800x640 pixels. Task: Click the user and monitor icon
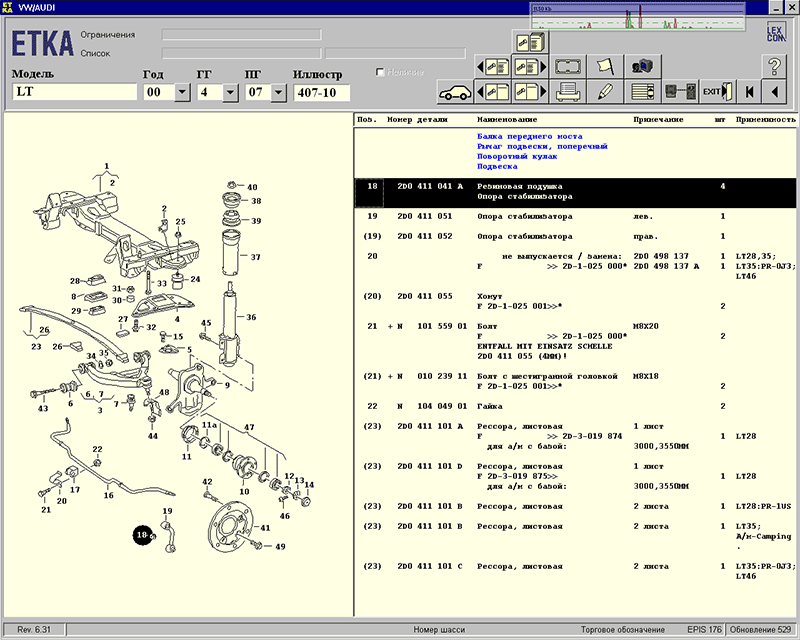(642, 66)
